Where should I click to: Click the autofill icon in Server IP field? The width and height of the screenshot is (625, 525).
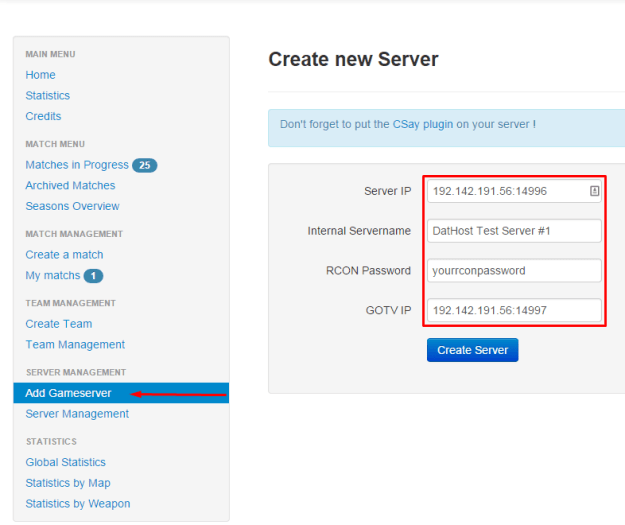click(x=594, y=191)
